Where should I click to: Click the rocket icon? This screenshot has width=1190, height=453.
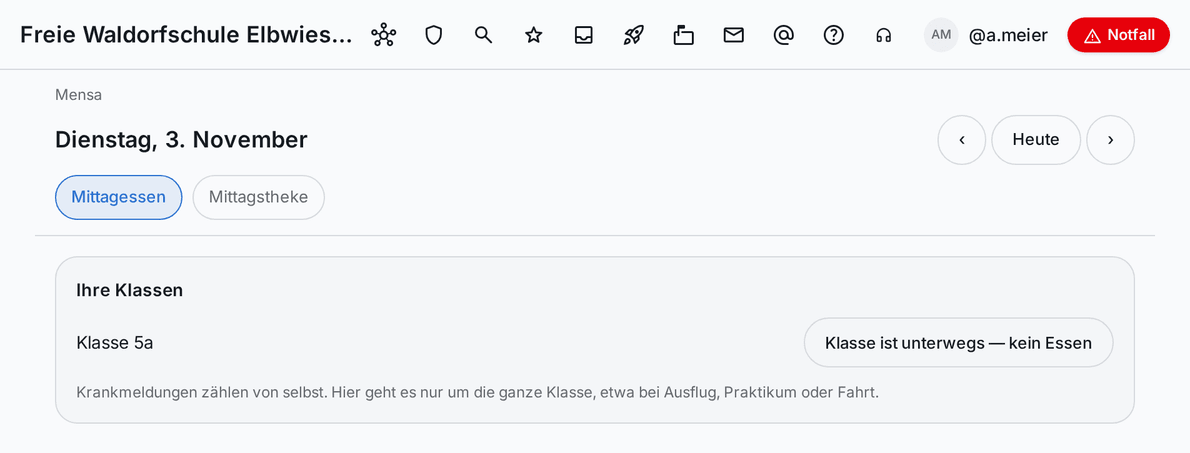pyautogui.click(x=634, y=35)
